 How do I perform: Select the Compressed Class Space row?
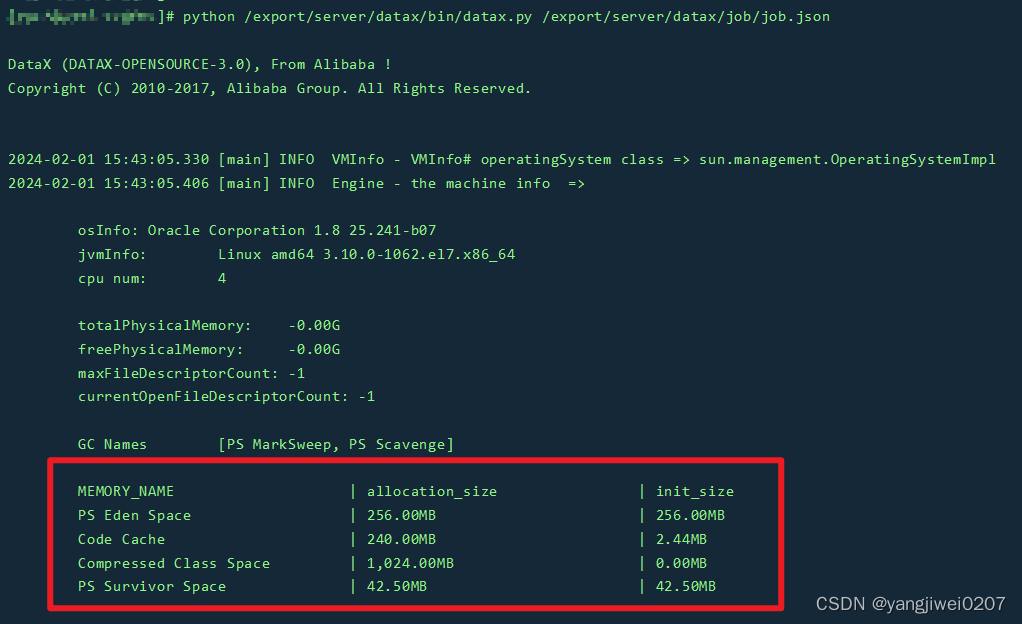(x=174, y=563)
